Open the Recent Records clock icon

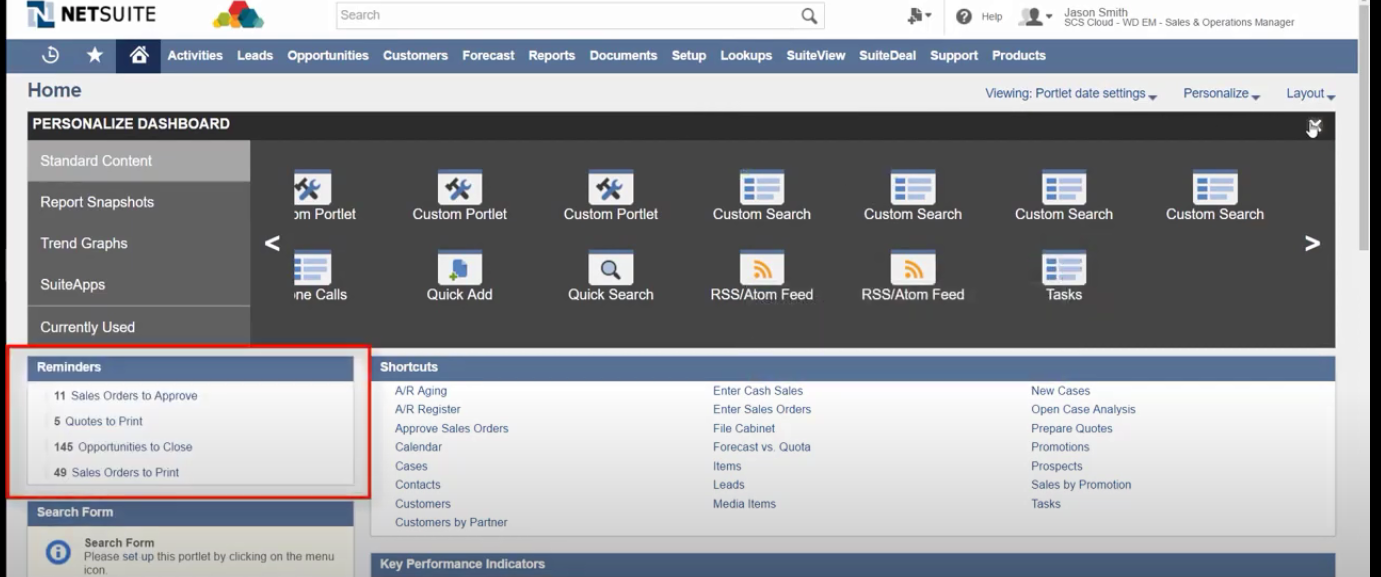tap(51, 56)
